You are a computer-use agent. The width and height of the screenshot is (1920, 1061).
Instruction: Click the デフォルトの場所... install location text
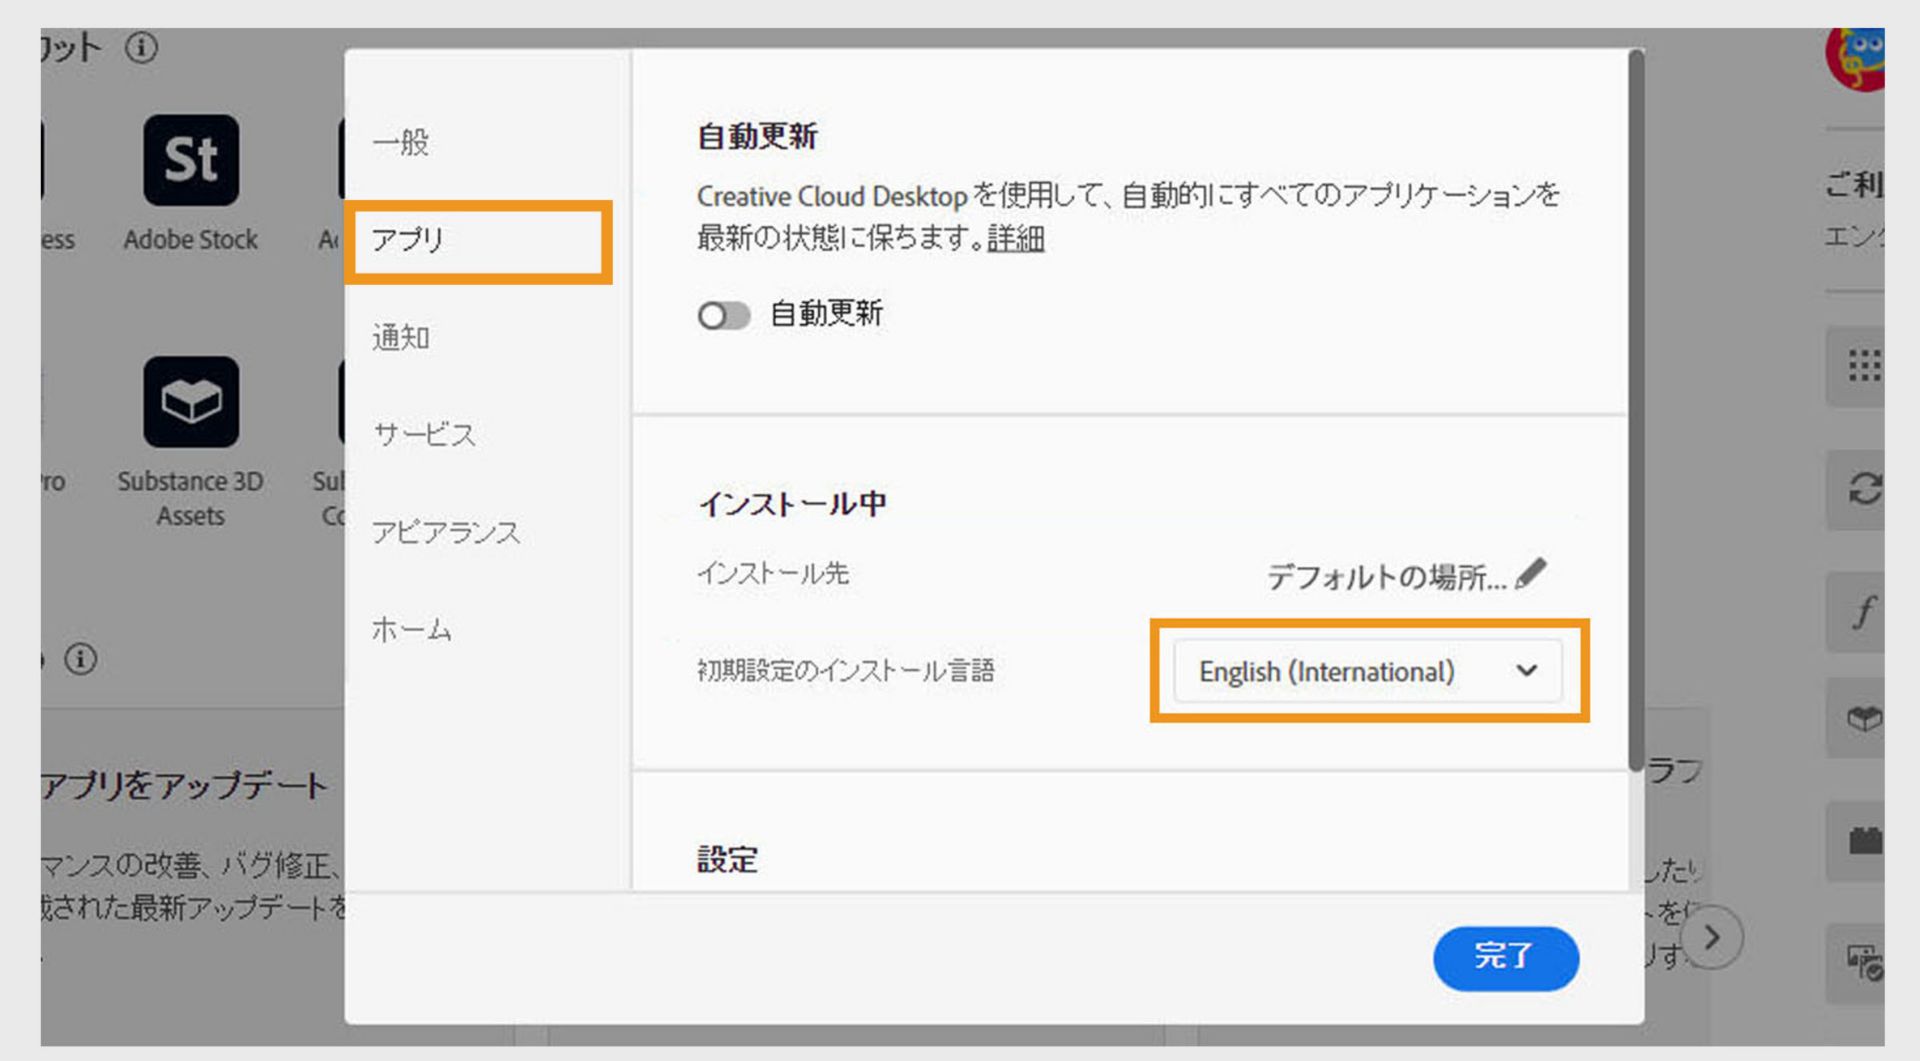[x=1386, y=577]
